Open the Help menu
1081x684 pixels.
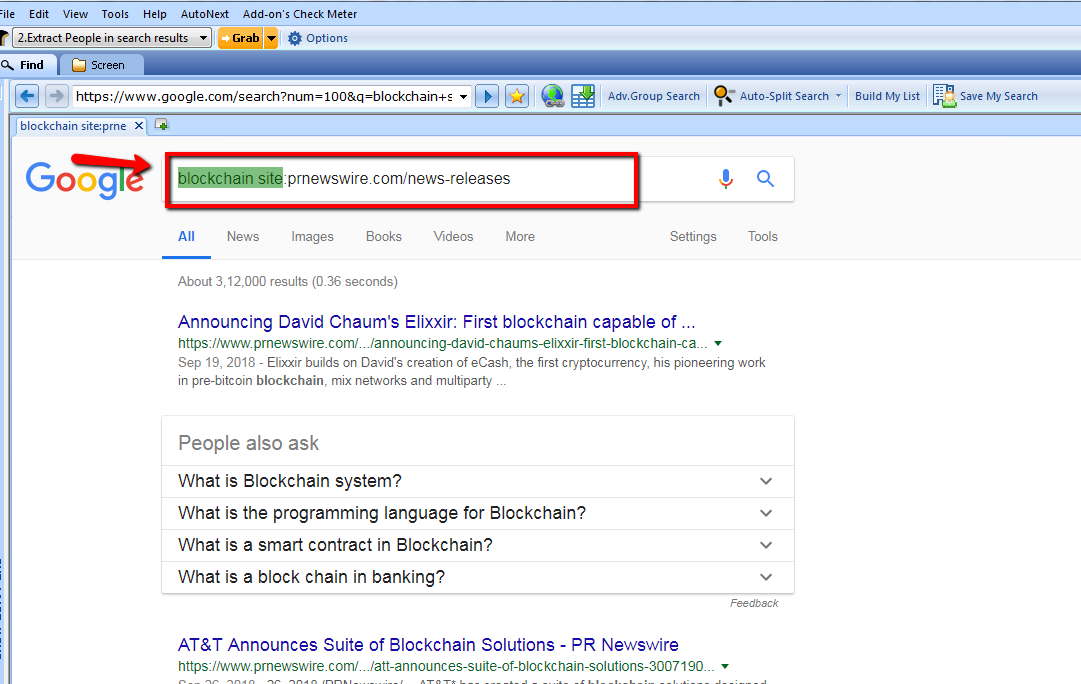[x=154, y=14]
